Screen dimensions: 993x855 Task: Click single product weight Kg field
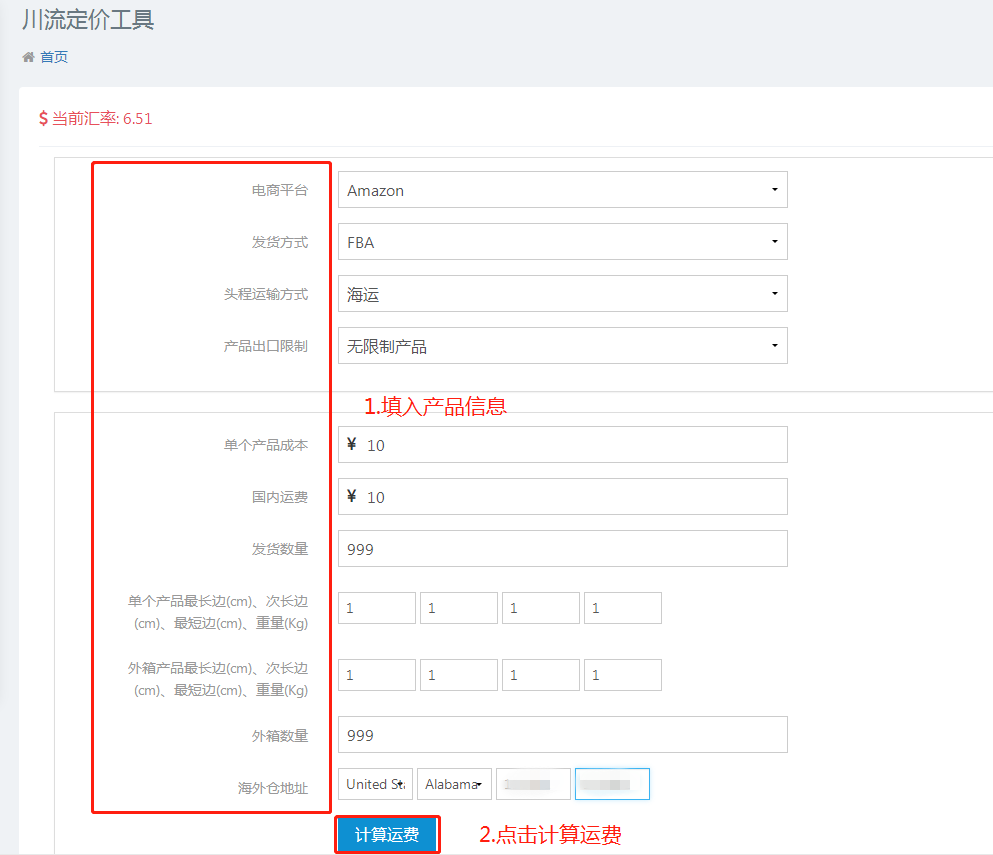click(x=623, y=608)
